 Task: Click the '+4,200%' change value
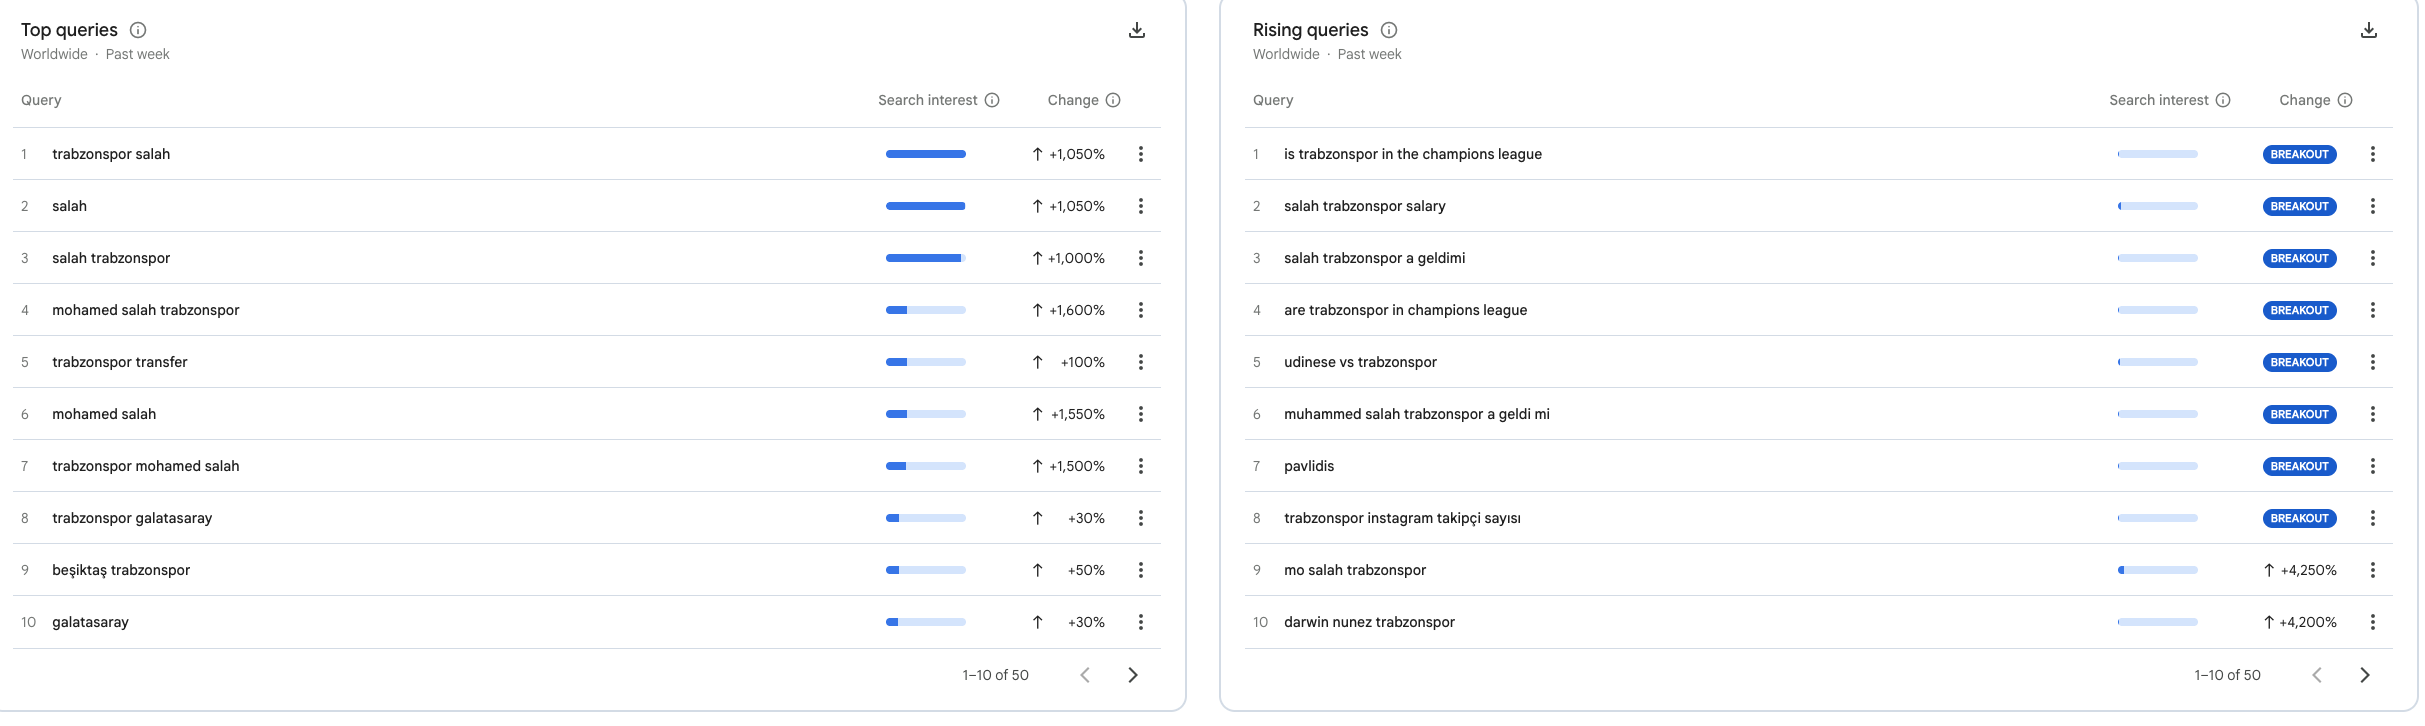2308,622
